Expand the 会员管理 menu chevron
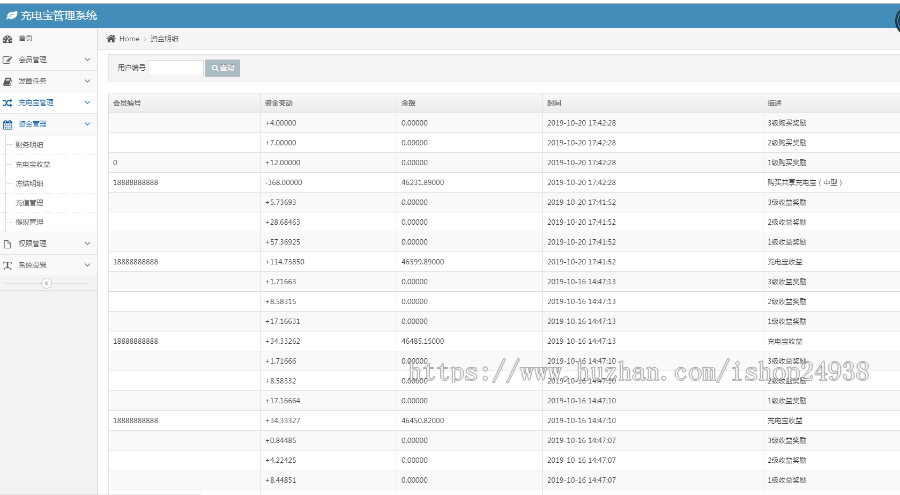The height and width of the screenshot is (495, 900). tap(87, 60)
